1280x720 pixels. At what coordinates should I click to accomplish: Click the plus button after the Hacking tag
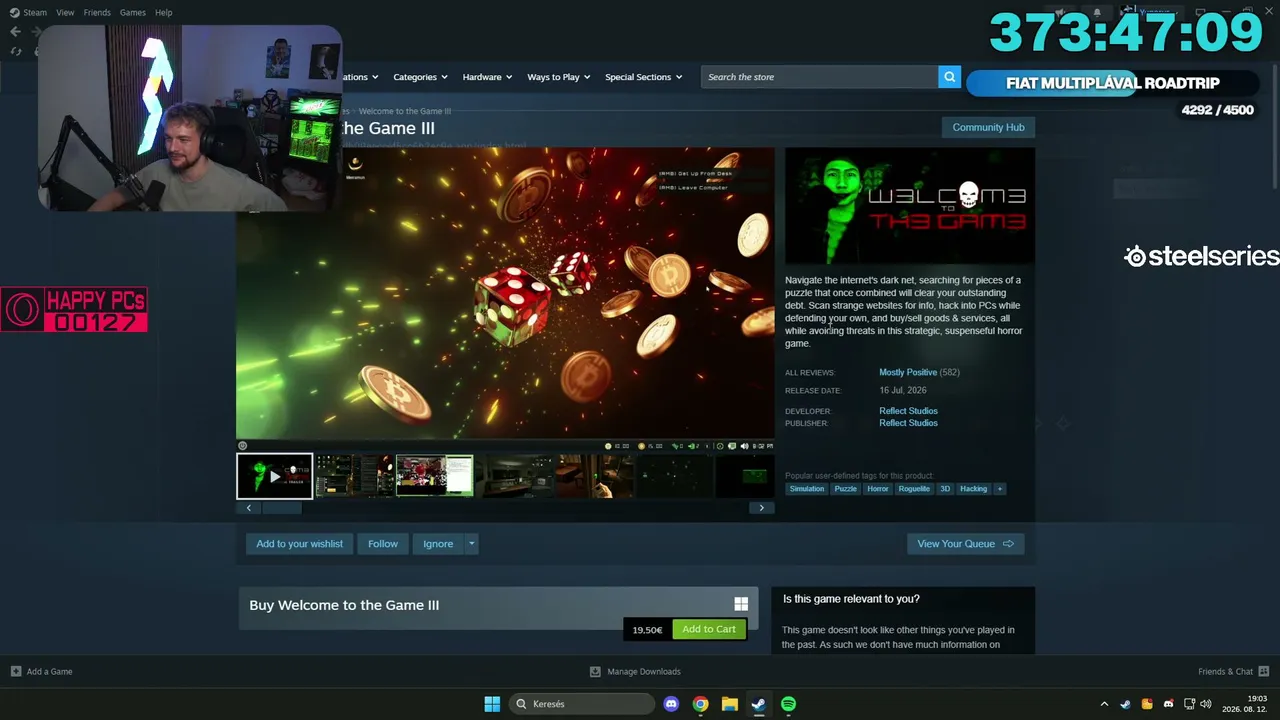[x=1000, y=489]
